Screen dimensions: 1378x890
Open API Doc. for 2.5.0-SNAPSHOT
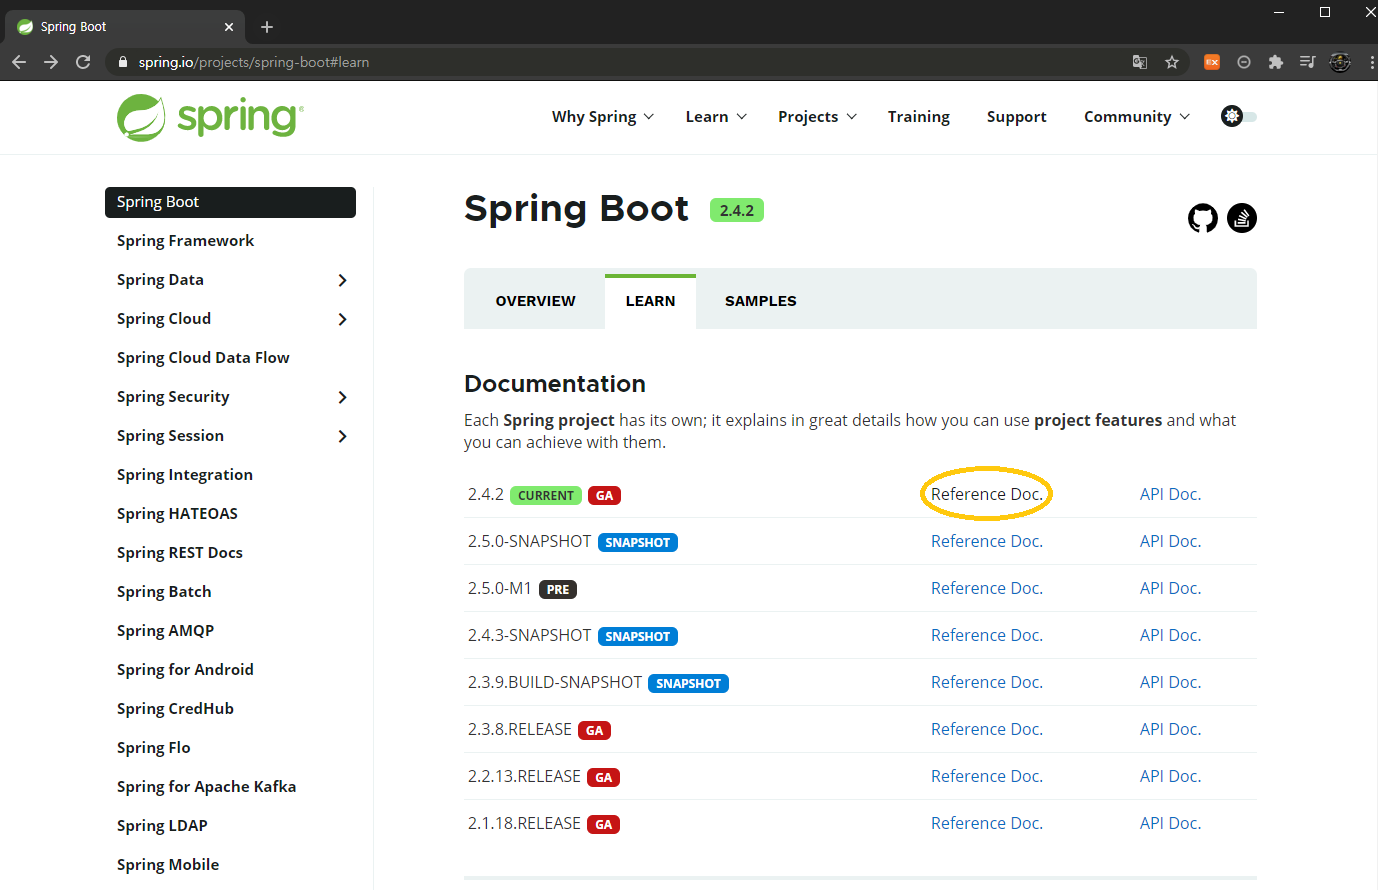(1171, 541)
